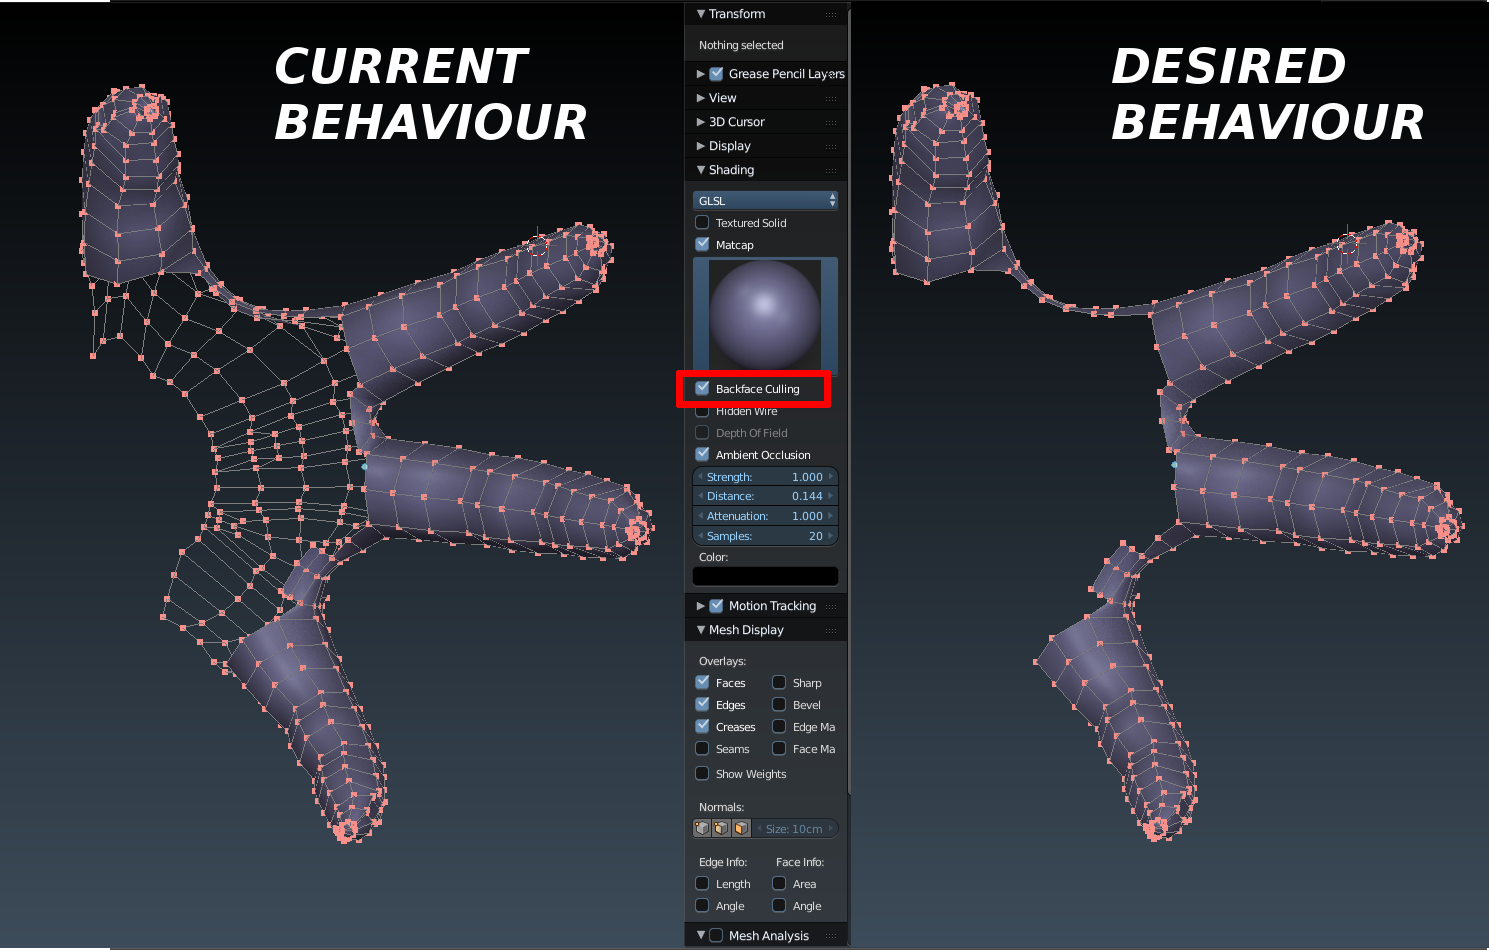1489x950 pixels.
Task: Enable the Edge Ma overlay checkbox
Action: click(779, 726)
